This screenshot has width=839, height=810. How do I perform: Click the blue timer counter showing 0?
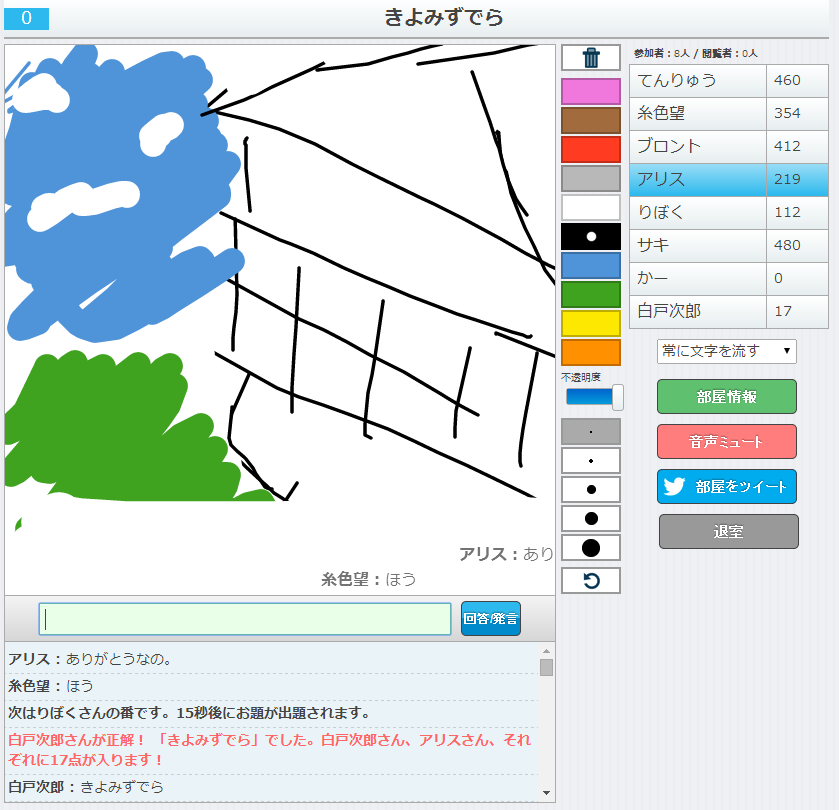click(x=27, y=18)
